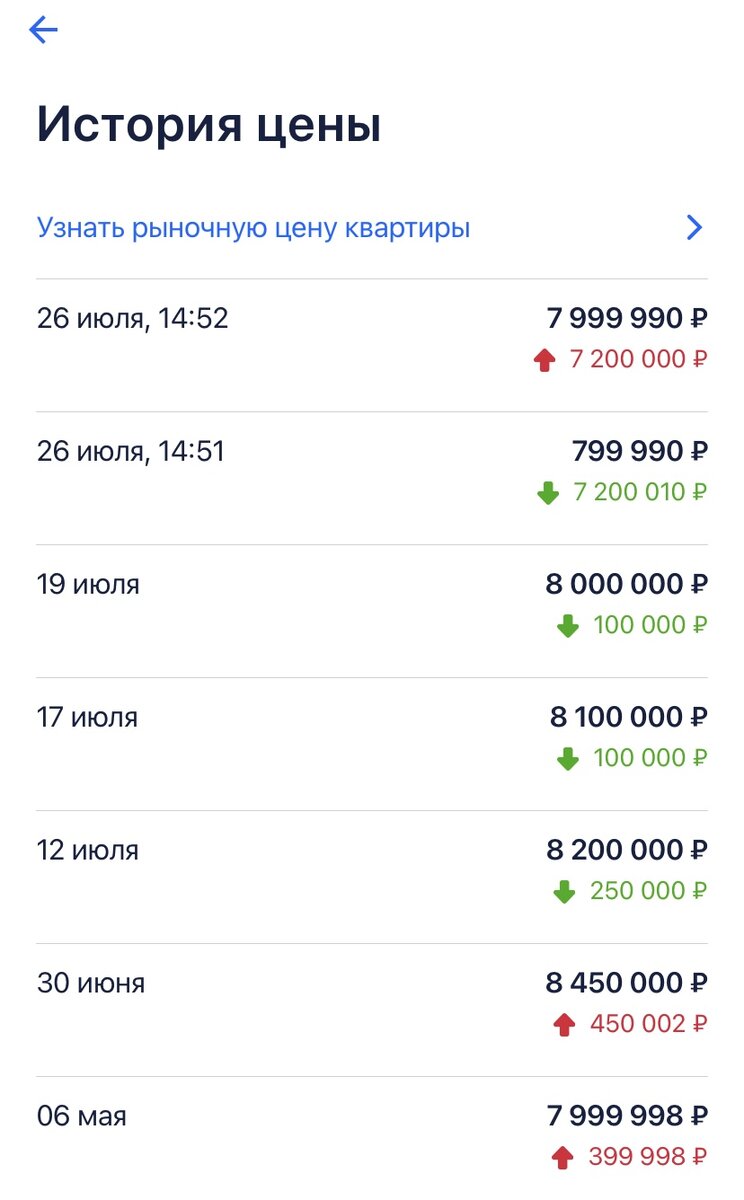The width and height of the screenshot is (744, 1200).
Task: Click the 'История цены' heading
Action: coord(209,127)
